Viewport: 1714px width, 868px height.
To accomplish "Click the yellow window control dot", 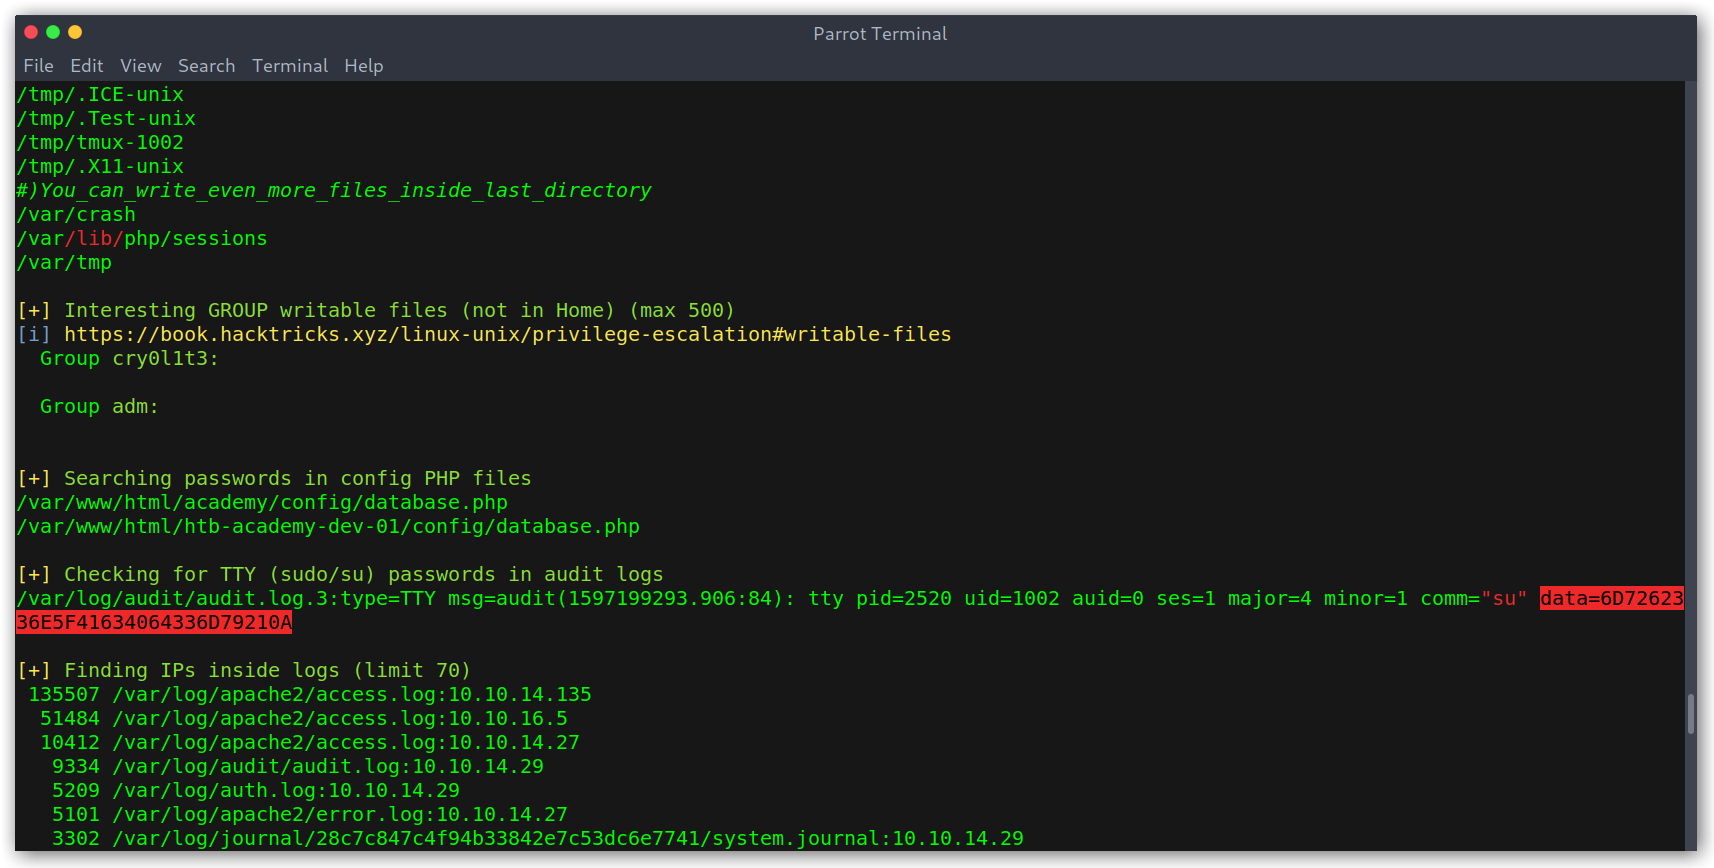I will (75, 32).
